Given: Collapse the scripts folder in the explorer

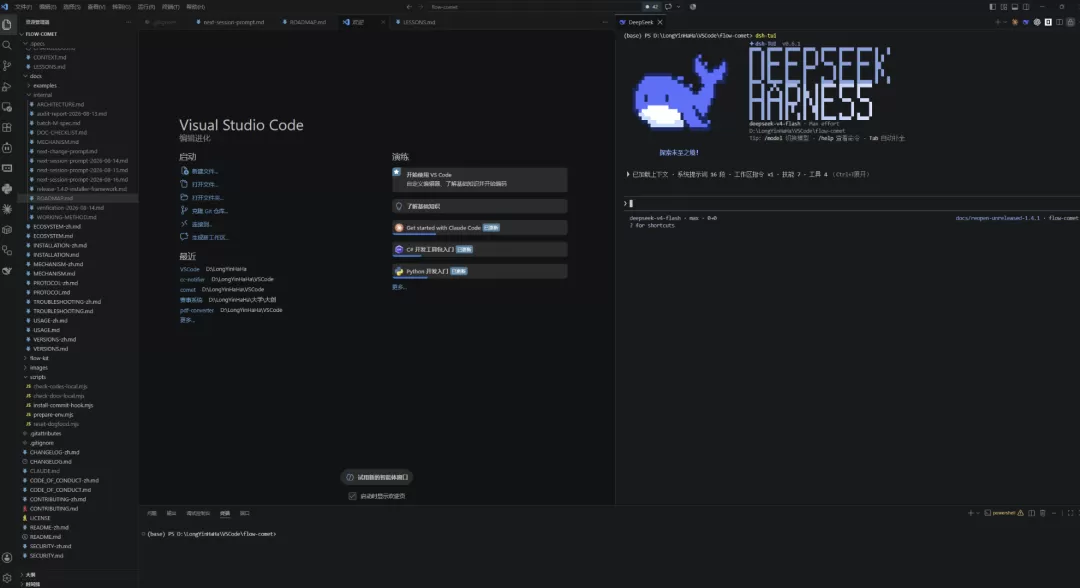Looking at the screenshot, I should click(x=38, y=377).
